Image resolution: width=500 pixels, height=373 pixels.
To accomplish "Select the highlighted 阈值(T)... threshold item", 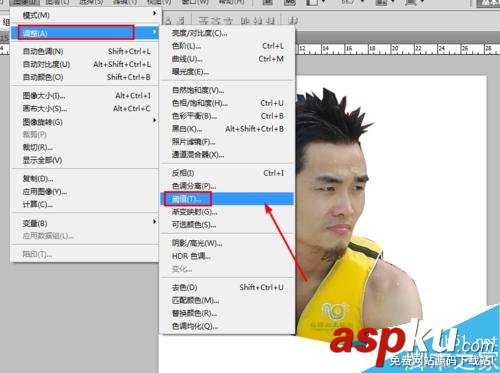I will 227,199.
